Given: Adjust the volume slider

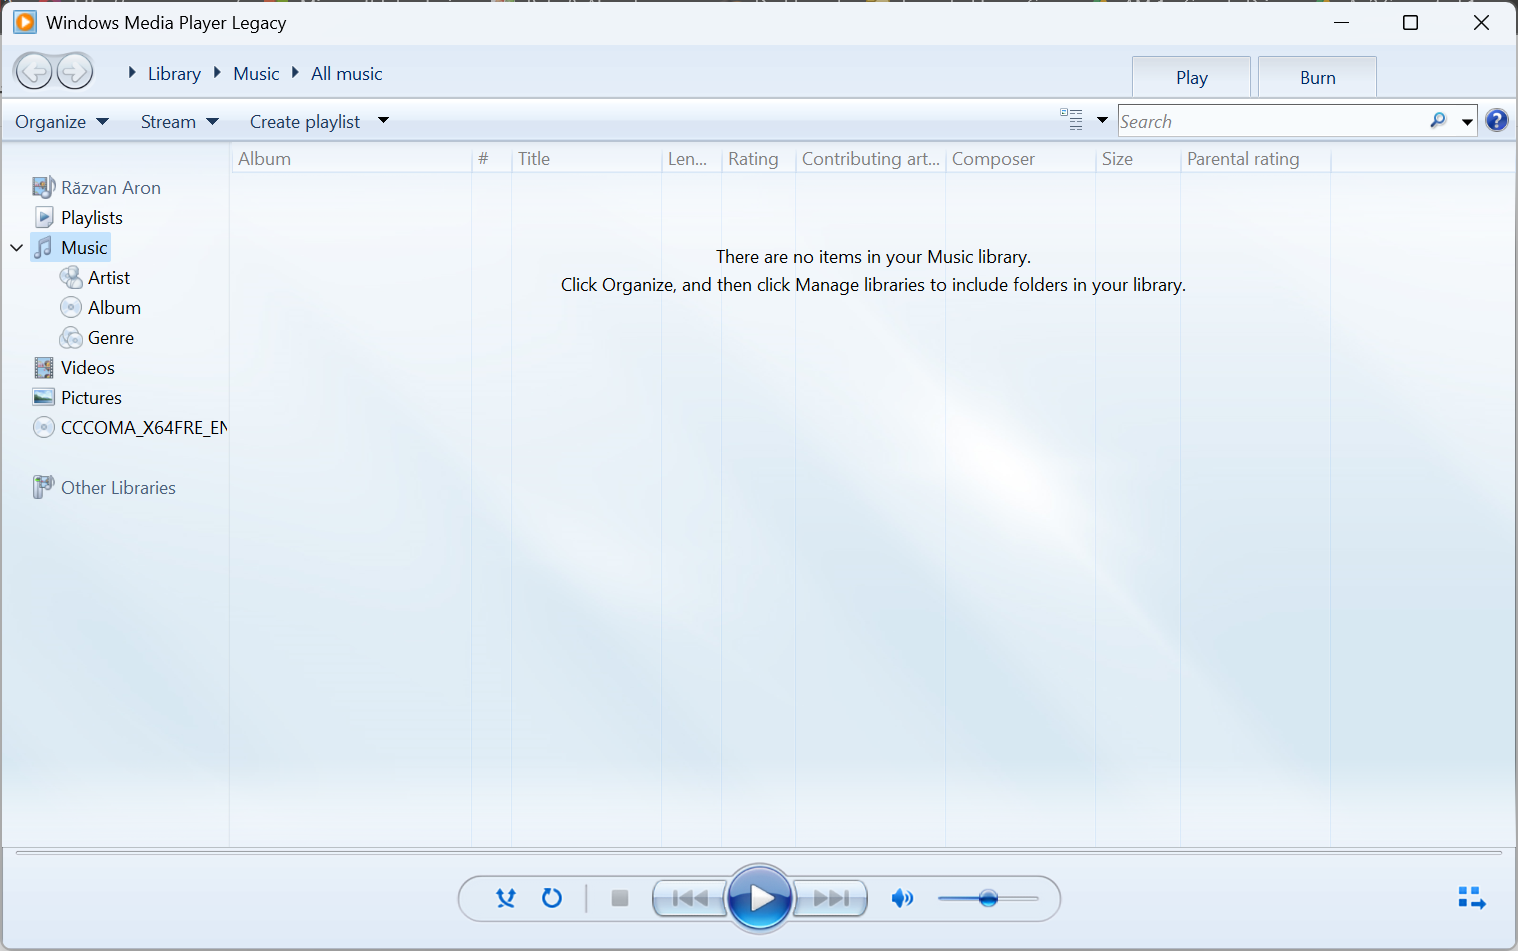Looking at the screenshot, I should coord(988,898).
